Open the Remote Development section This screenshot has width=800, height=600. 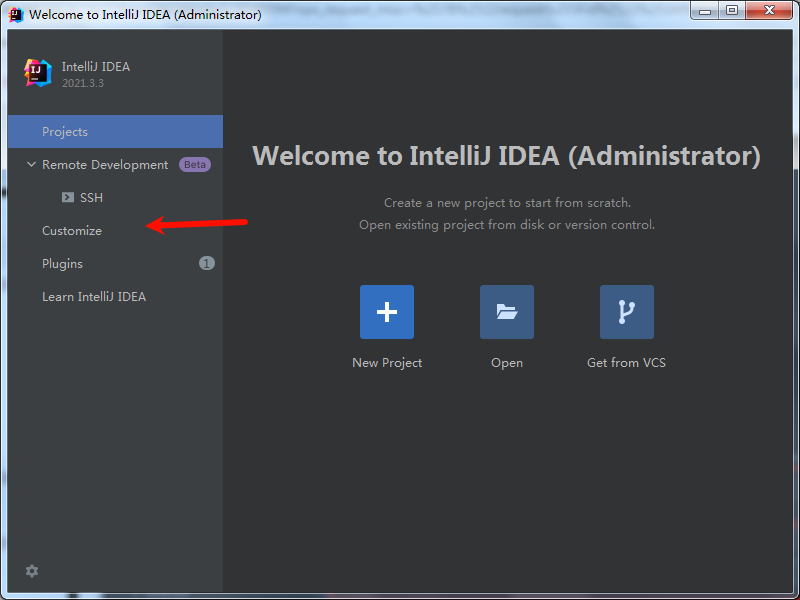click(x=115, y=165)
